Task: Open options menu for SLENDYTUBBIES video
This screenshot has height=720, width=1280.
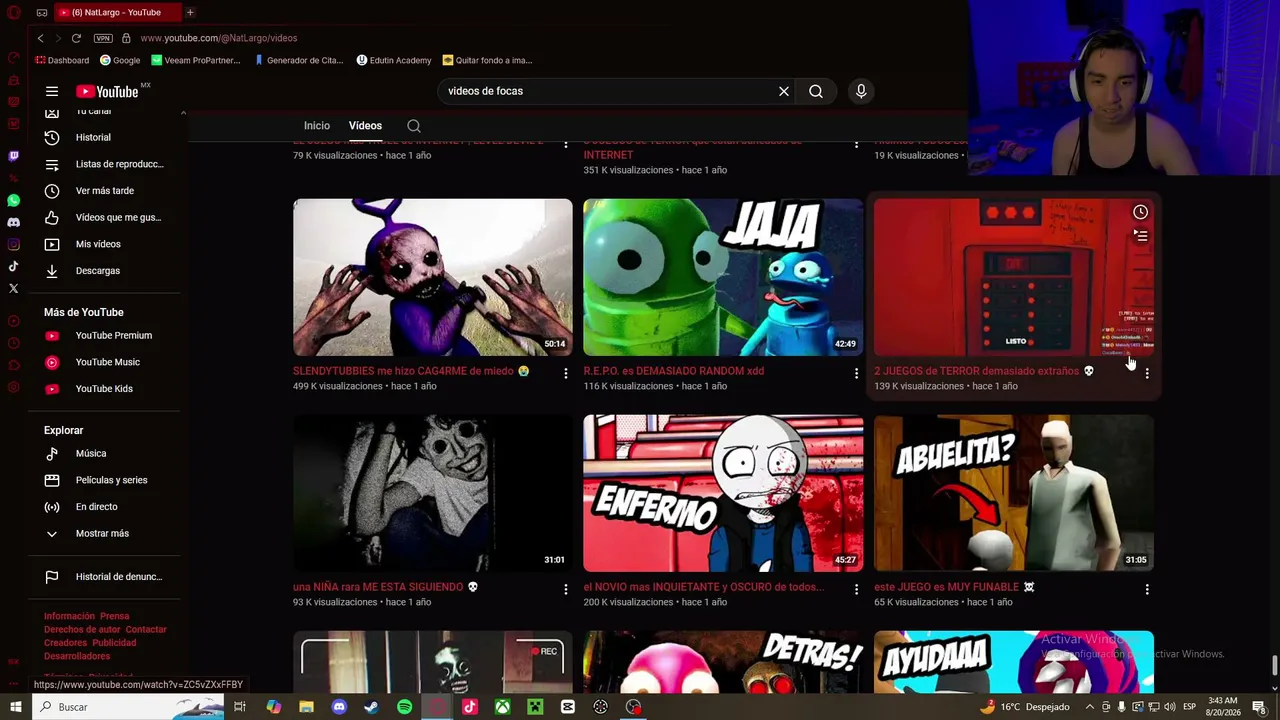Action: tap(566, 373)
